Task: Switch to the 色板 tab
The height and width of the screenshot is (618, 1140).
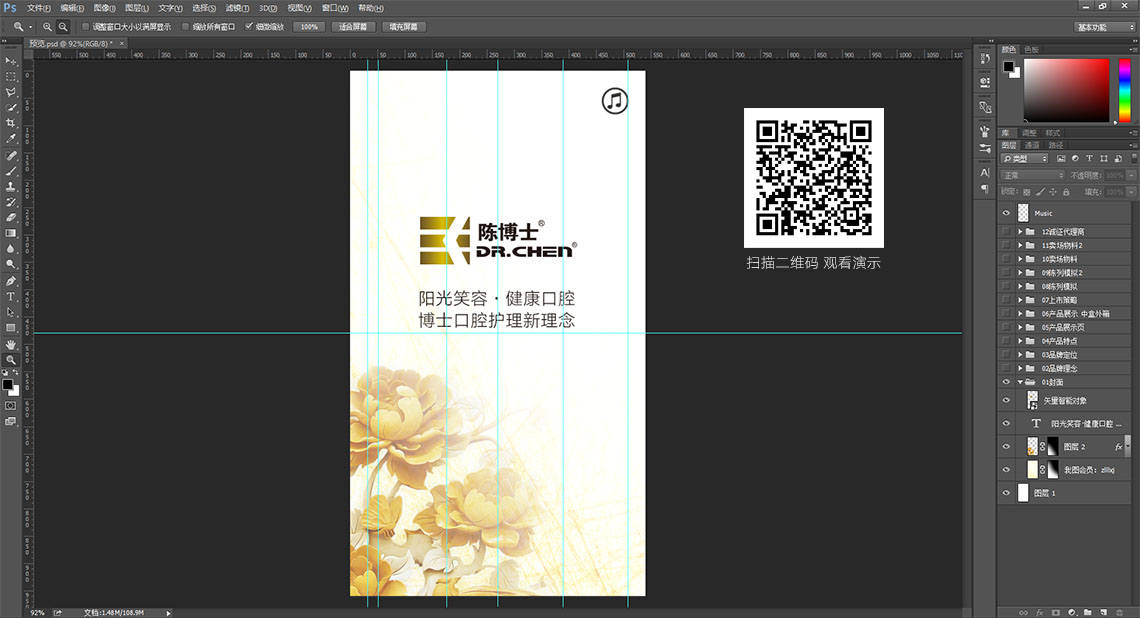Action: 1032,49
